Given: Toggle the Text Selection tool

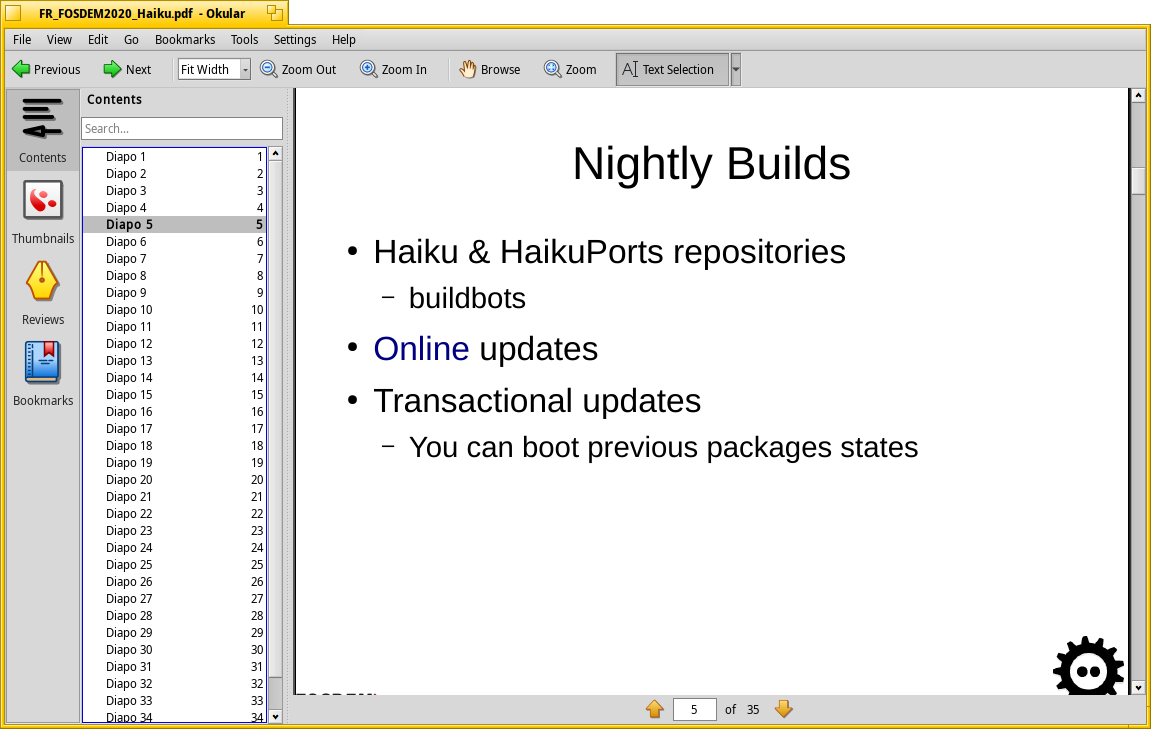Looking at the screenshot, I should [x=672, y=70].
